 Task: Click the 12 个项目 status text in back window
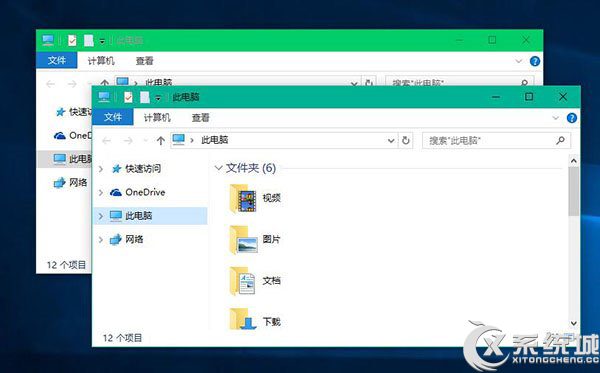[x=66, y=265]
